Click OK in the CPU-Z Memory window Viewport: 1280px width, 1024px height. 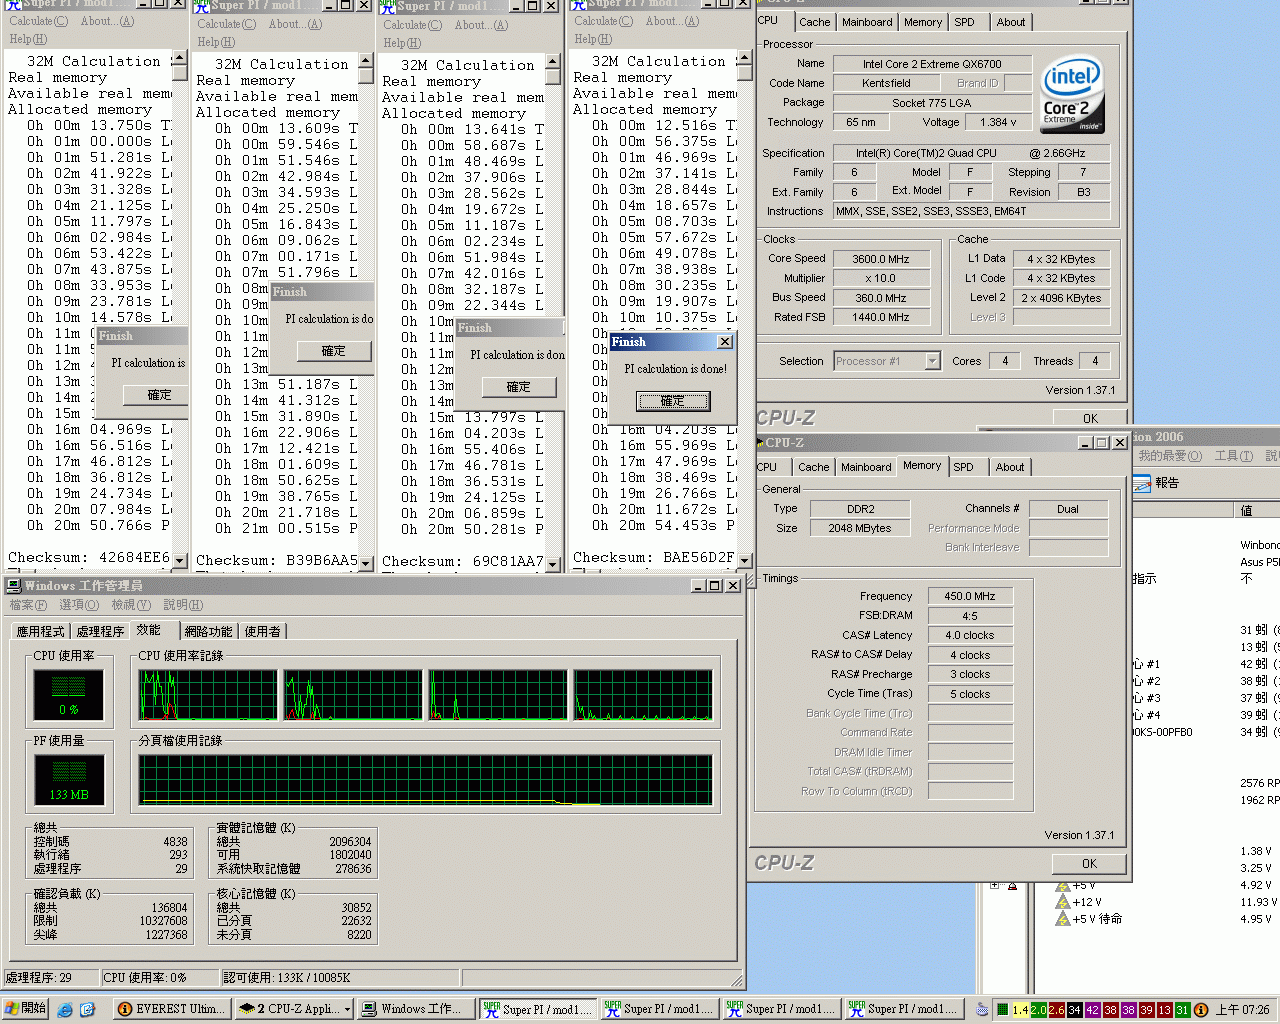coord(1089,864)
